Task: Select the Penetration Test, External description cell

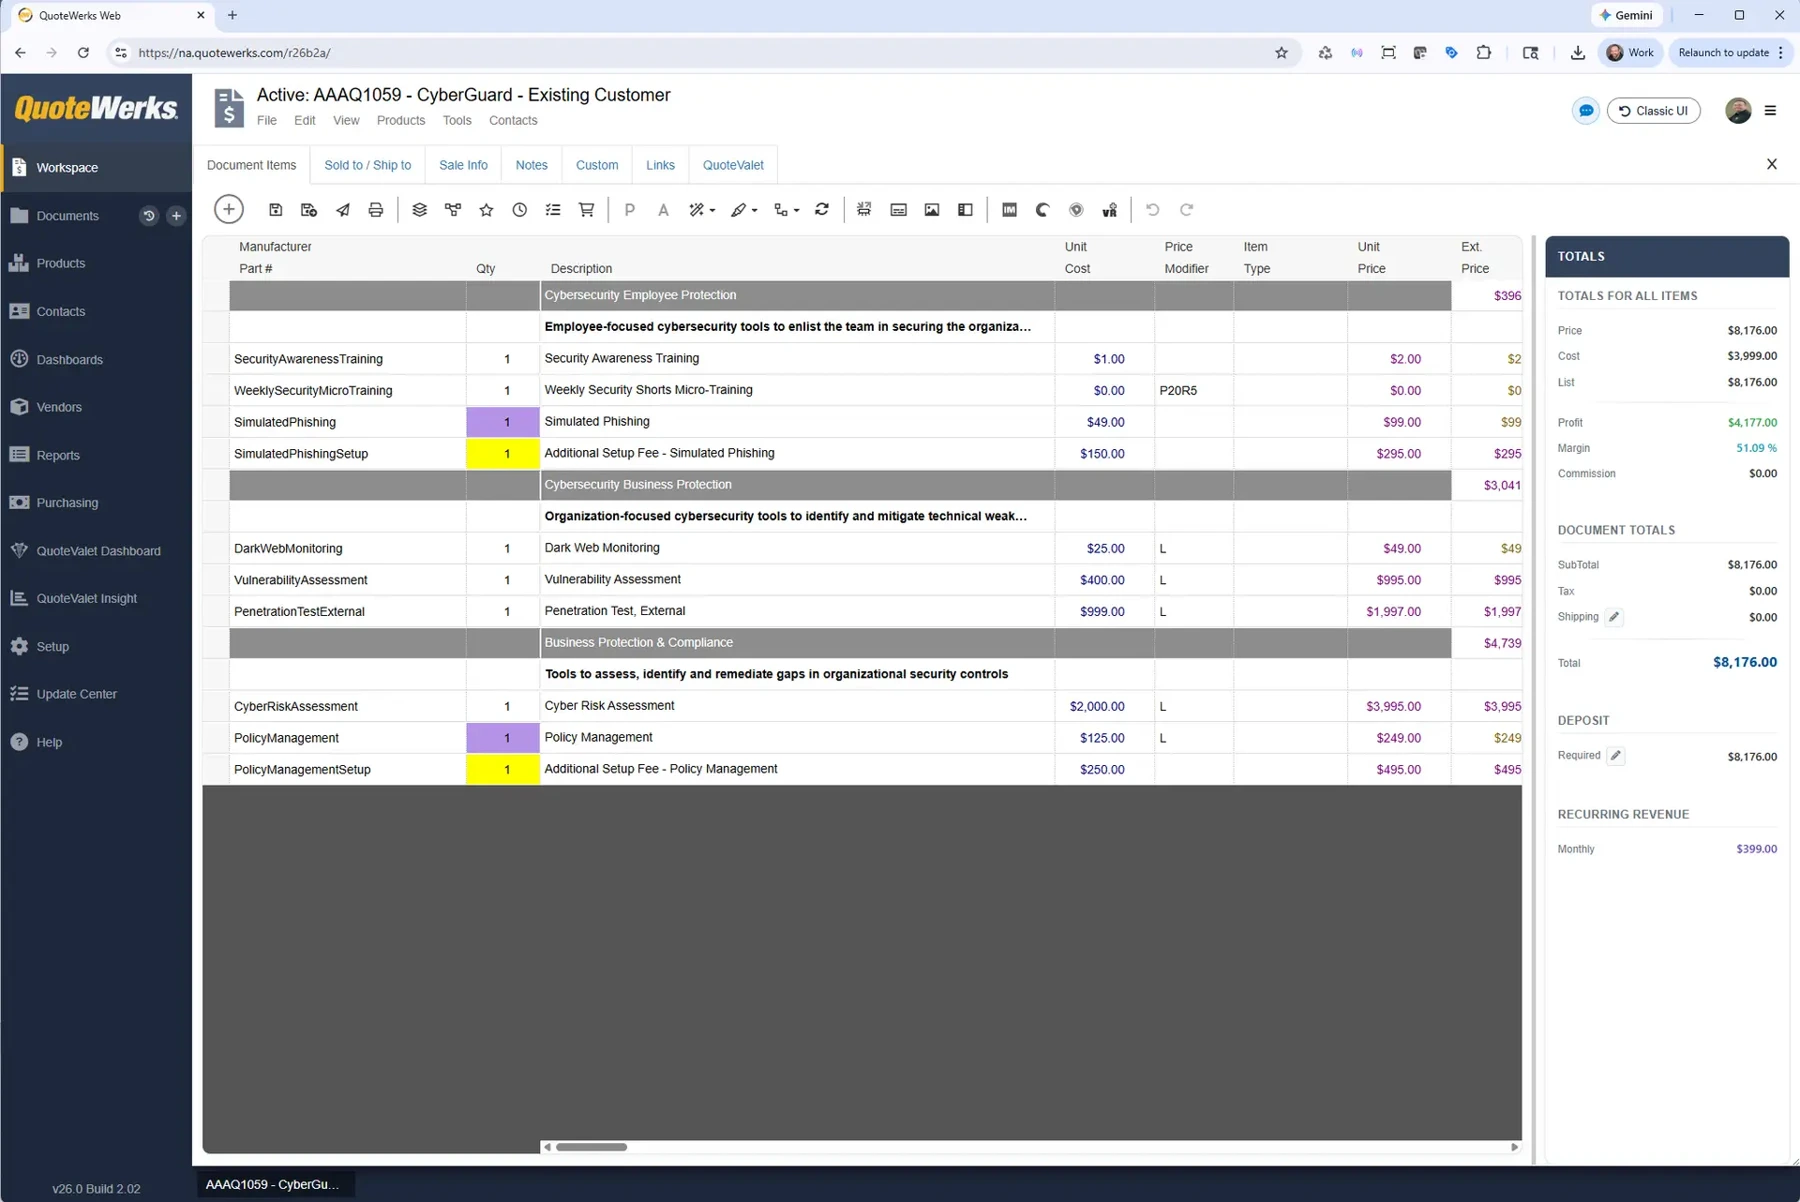Action: (x=797, y=611)
